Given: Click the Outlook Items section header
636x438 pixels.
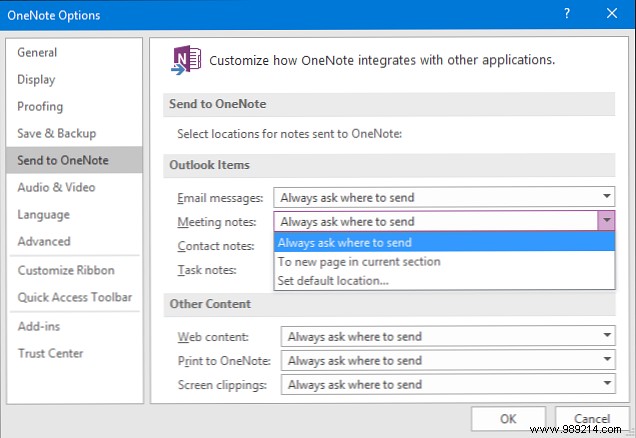Looking at the screenshot, I should [x=389, y=165].
